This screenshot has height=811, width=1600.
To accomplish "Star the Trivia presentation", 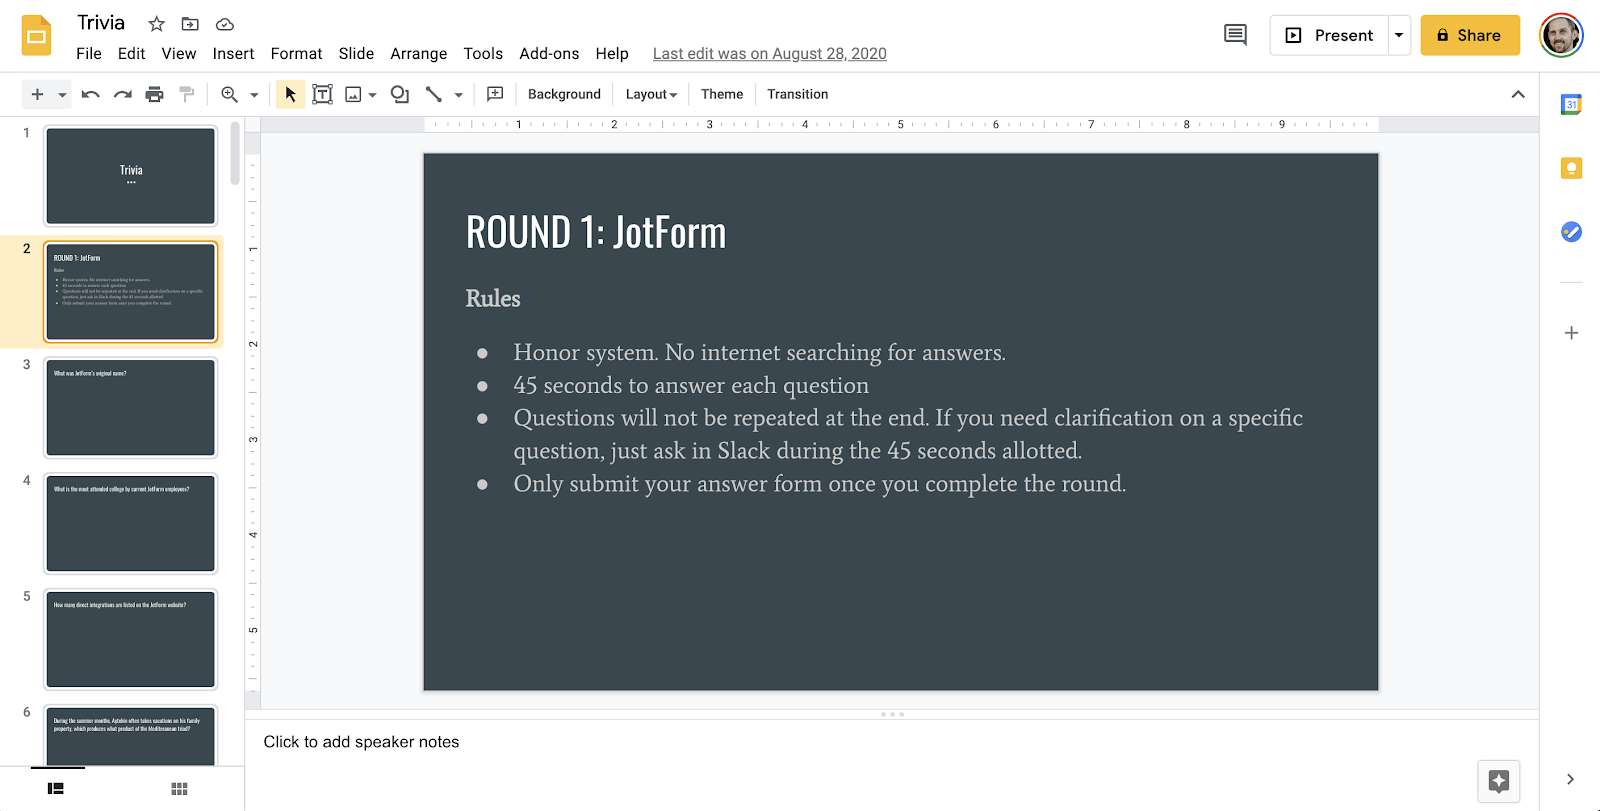I will click(156, 24).
